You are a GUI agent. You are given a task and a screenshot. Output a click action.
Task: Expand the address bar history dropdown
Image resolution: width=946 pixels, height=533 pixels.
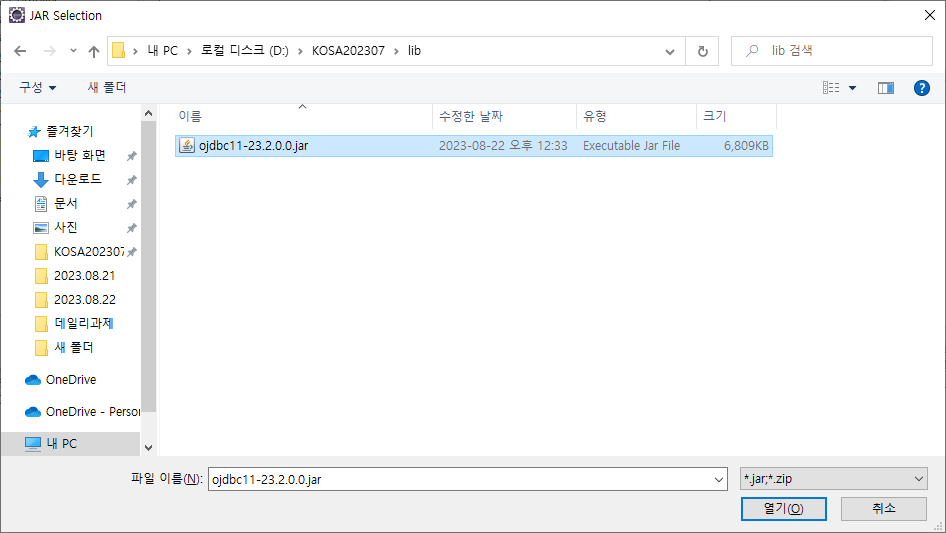point(670,51)
